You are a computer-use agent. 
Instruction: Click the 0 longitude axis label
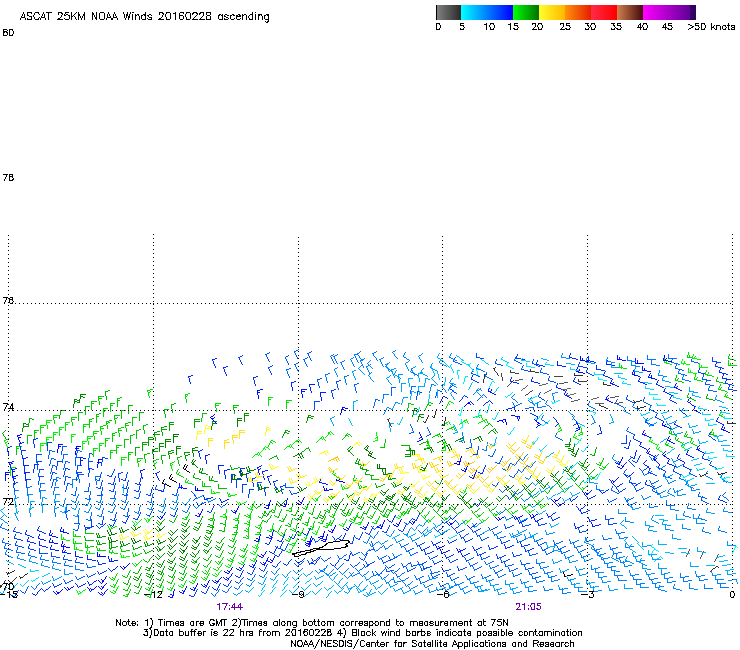(x=732, y=594)
